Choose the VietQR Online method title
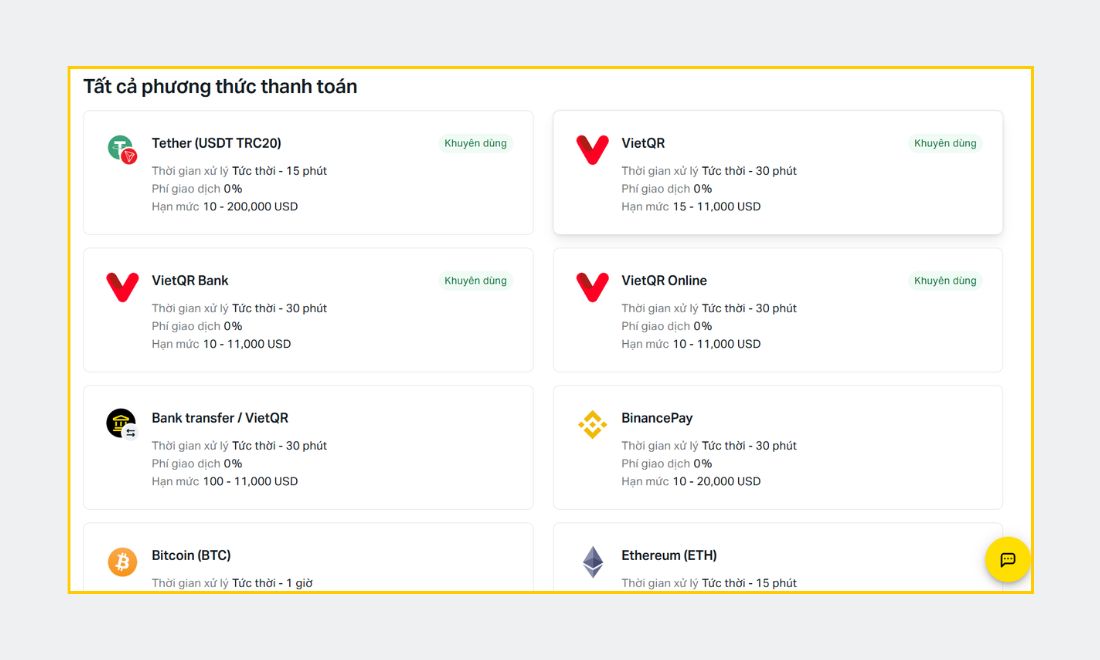Viewport: 1100px width, 660px height. 664,281
